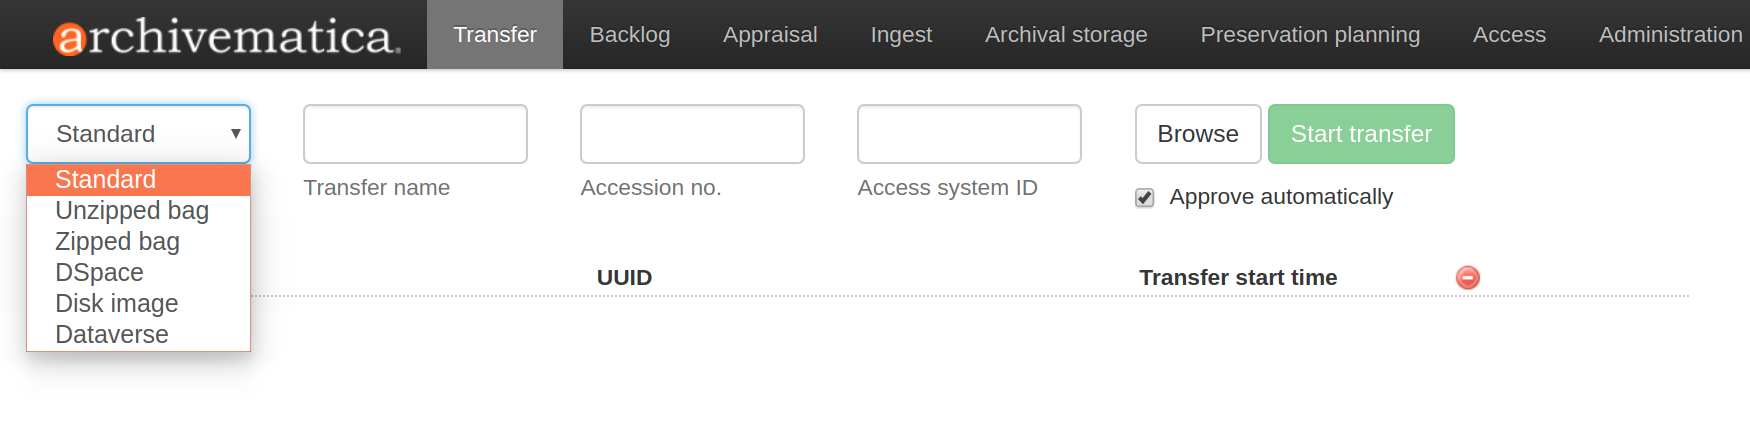Collapse the transfer type dropdown
Viewport: 1750px width, 424px height.
pyautogui.click(x=138, y=134)
